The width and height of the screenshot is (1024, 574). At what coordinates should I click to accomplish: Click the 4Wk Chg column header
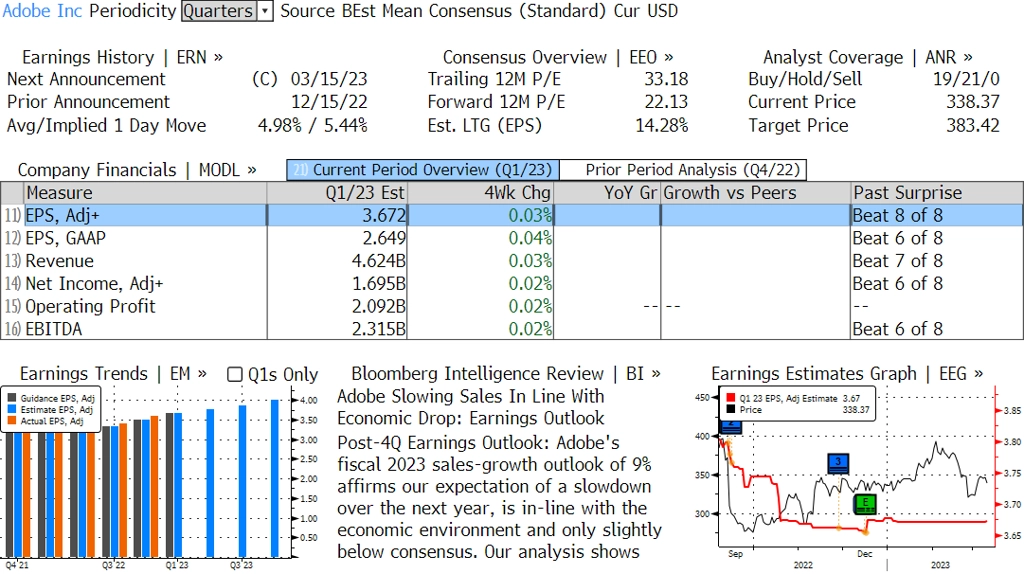point(481,193)
